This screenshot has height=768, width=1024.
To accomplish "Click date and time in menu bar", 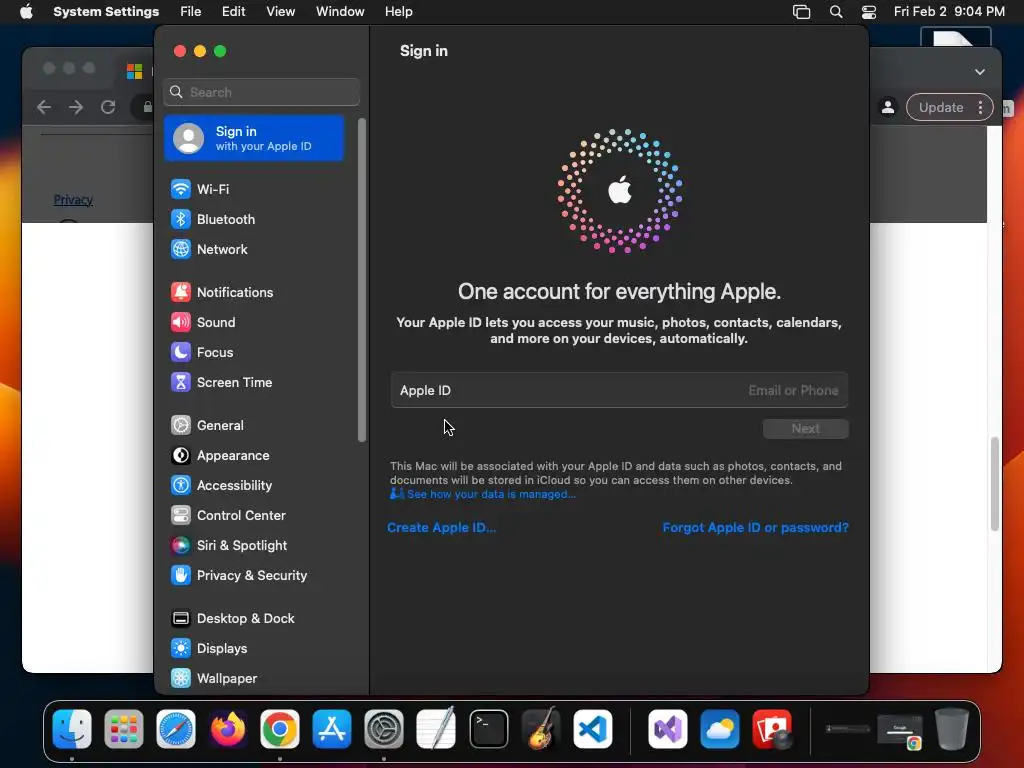I will 949,12.
